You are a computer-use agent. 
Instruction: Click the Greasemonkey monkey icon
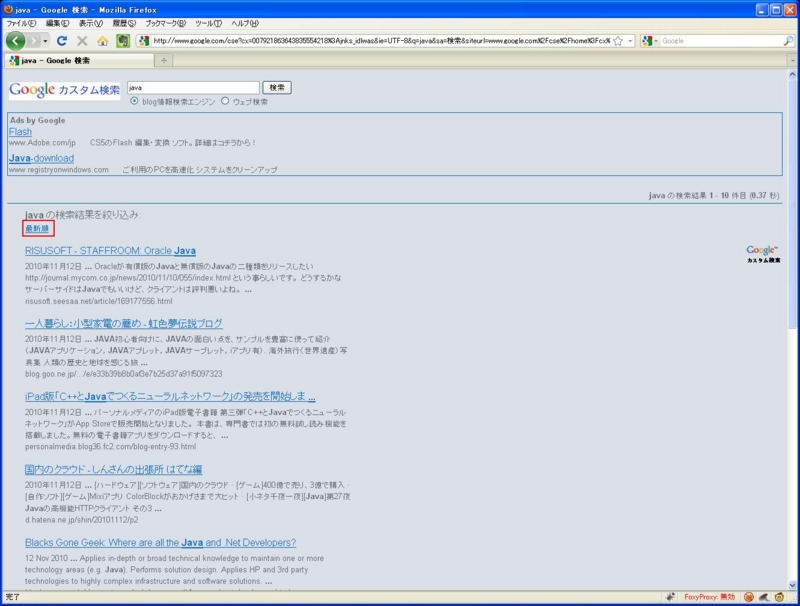pos(779,597)
